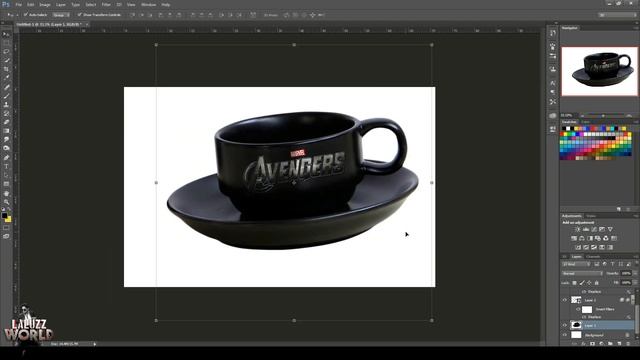Switch to the Styles tab
The height and width of the screenshot is (360, 640).
point(591,216)
